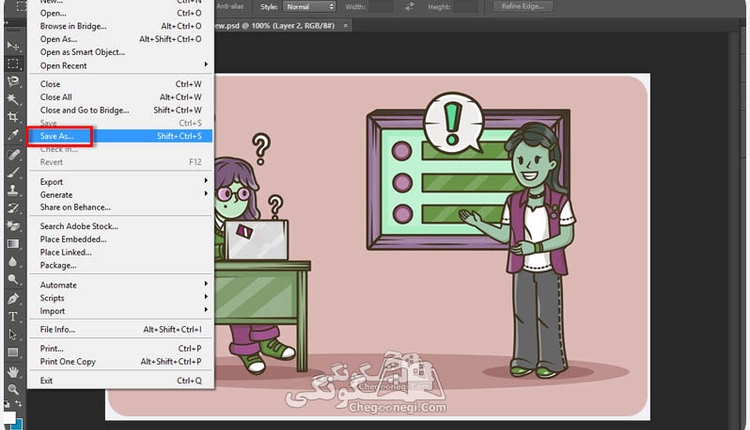The image size is (750, 430).
Task: Select Share on Behance menu entry
Action: coord(120,207)
